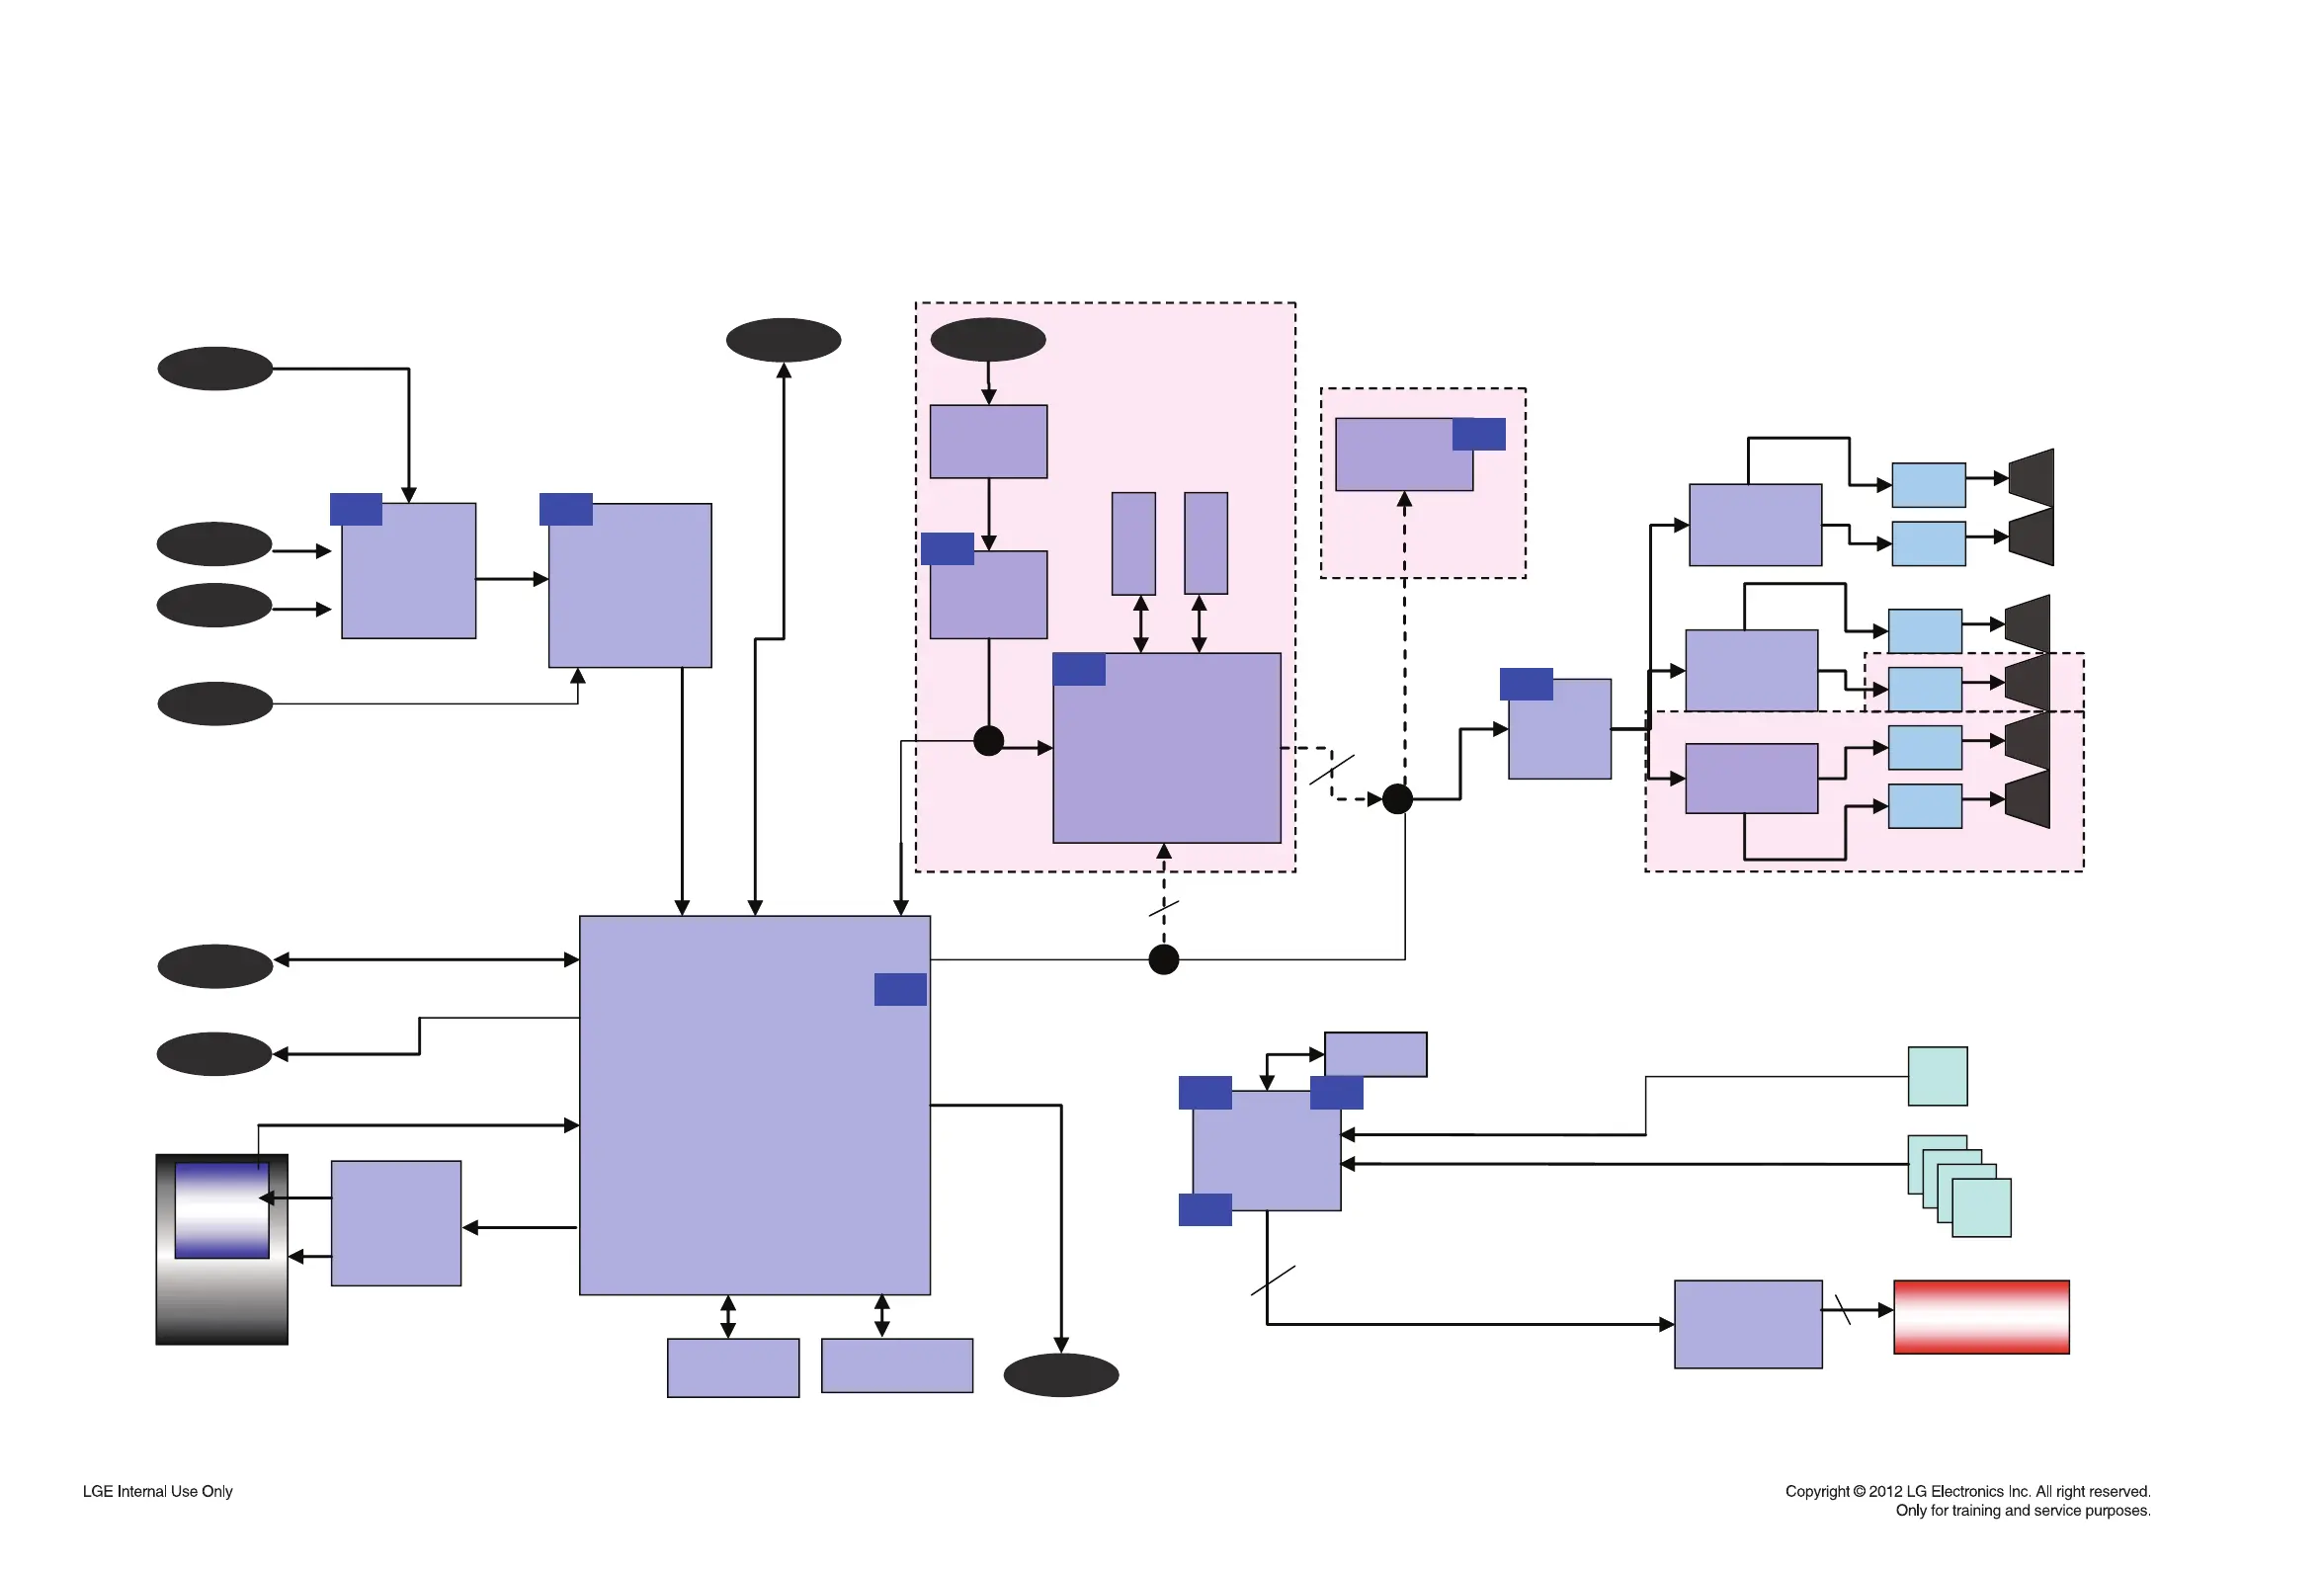2324x1569 pixels.
Task: Select the red and white gradient bar
Action: click(x=1981, y=1317)
